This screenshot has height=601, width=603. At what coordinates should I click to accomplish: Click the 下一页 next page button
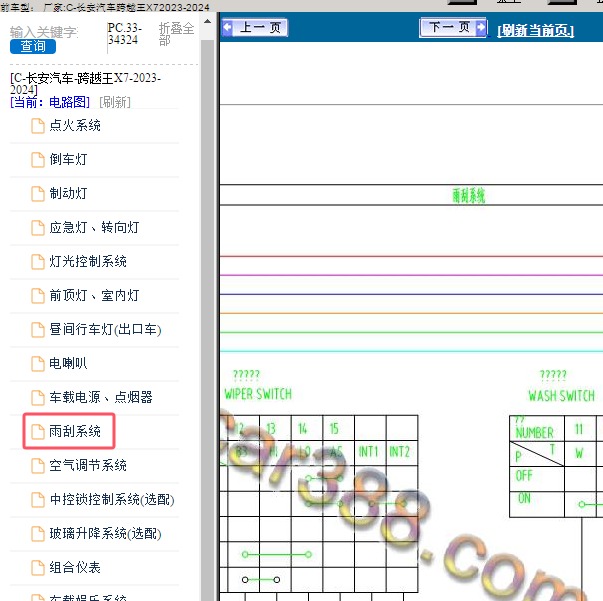coord(453,27)
